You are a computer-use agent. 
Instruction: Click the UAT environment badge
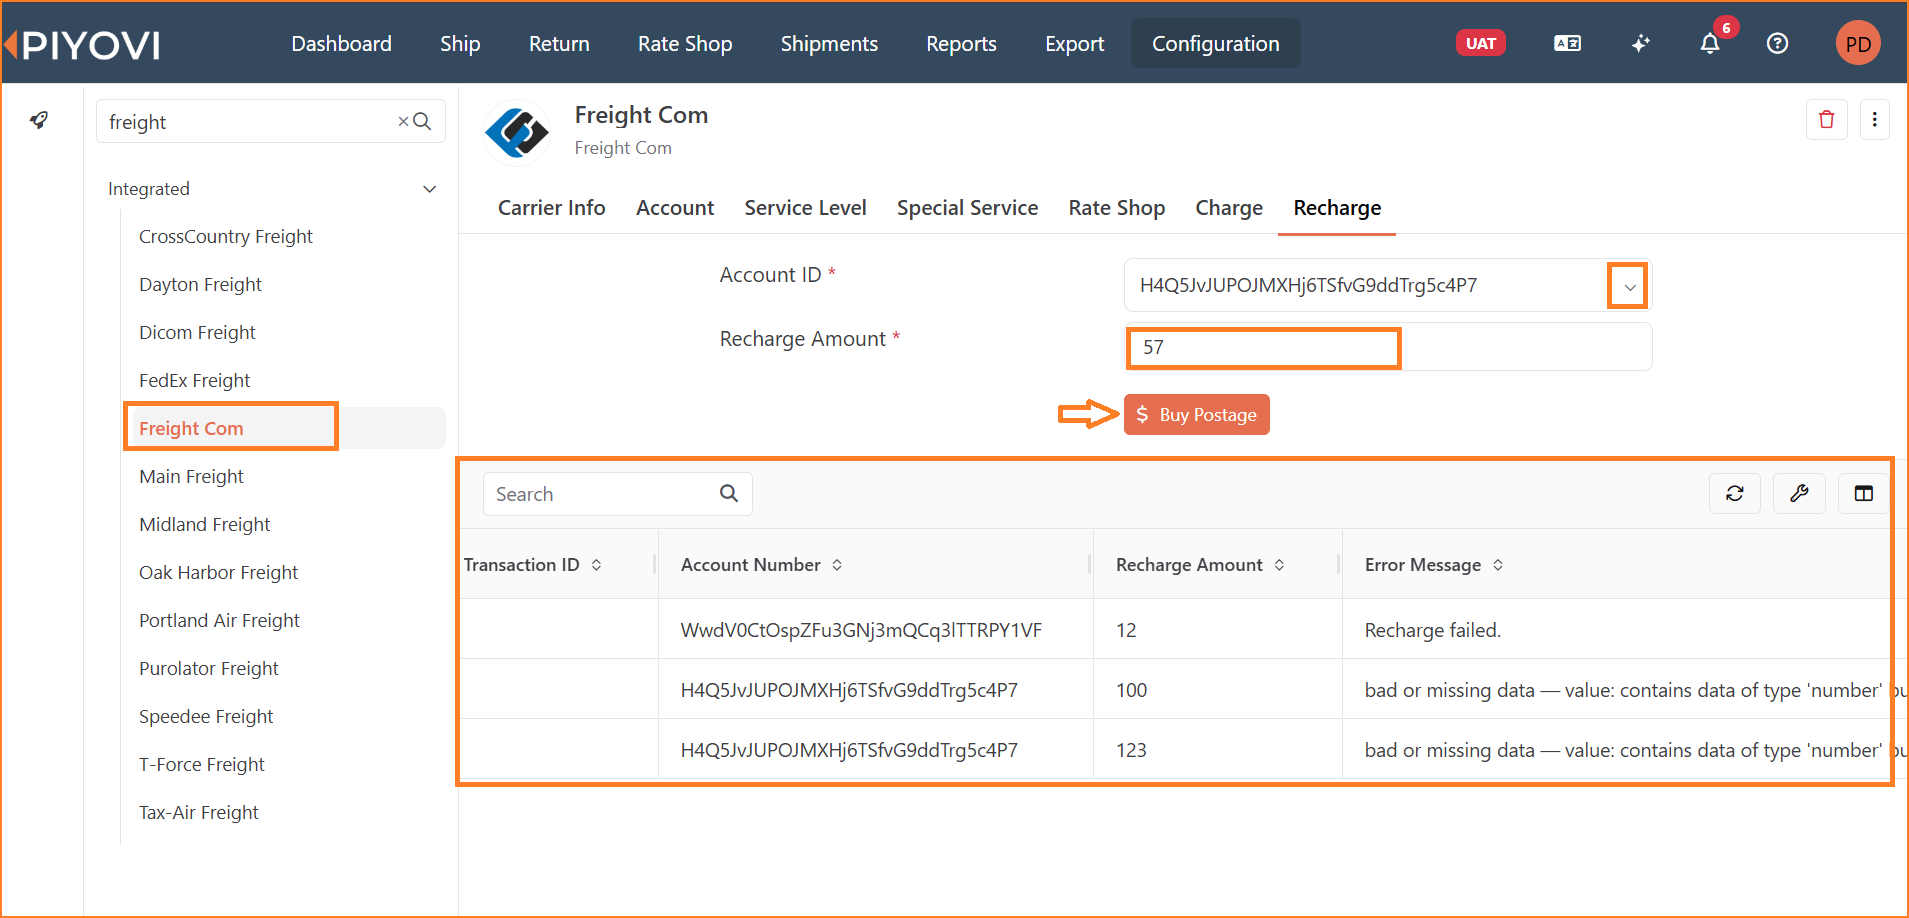coord(1480,44)
